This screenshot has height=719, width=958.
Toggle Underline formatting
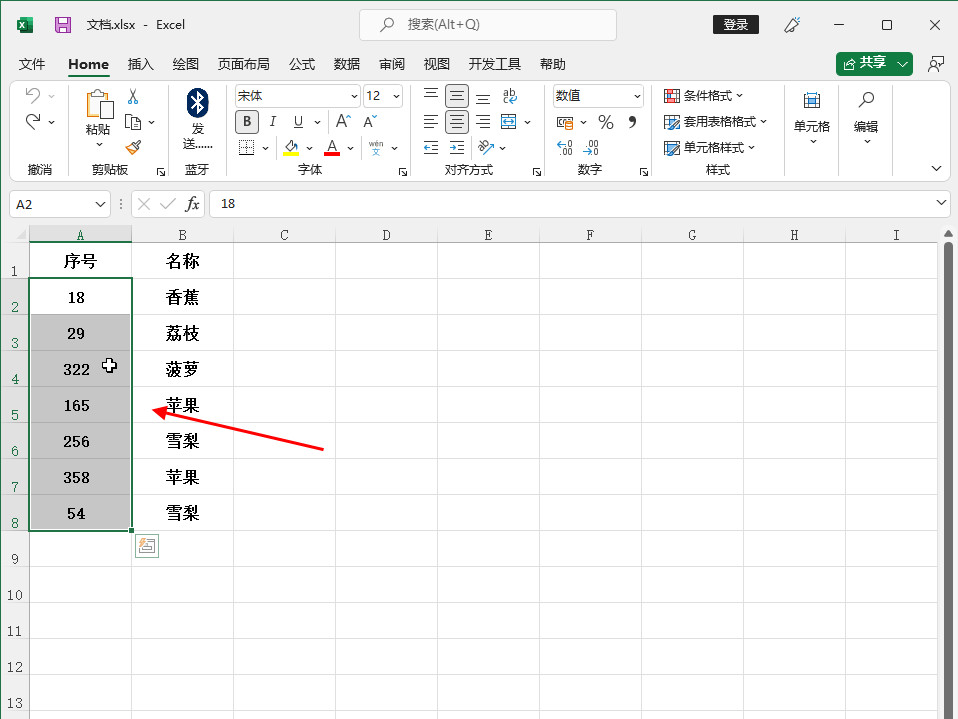298,122
